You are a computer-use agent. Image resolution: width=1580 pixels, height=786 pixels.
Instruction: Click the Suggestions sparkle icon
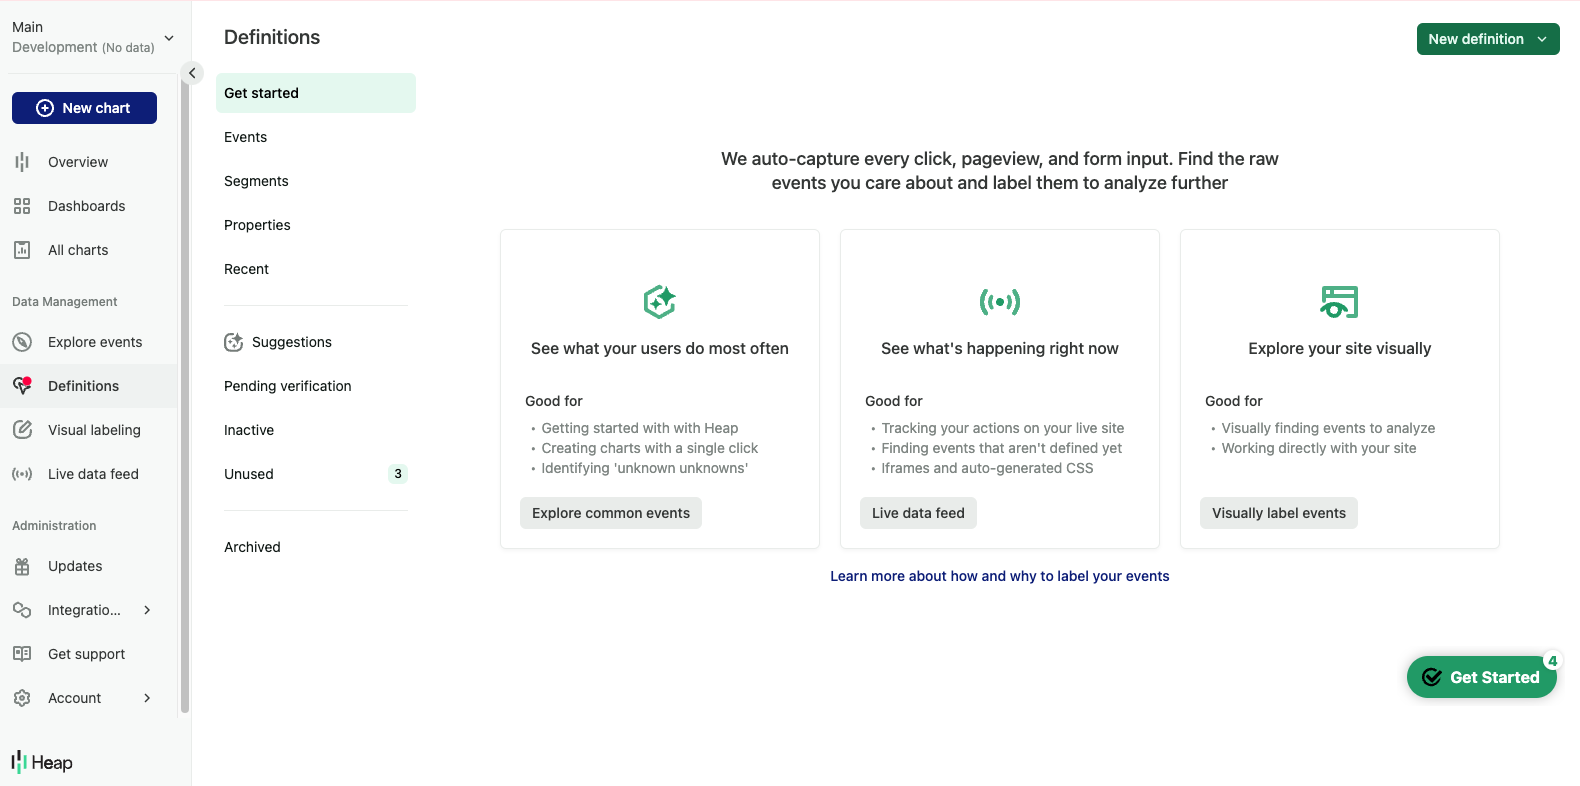point(233,341)
